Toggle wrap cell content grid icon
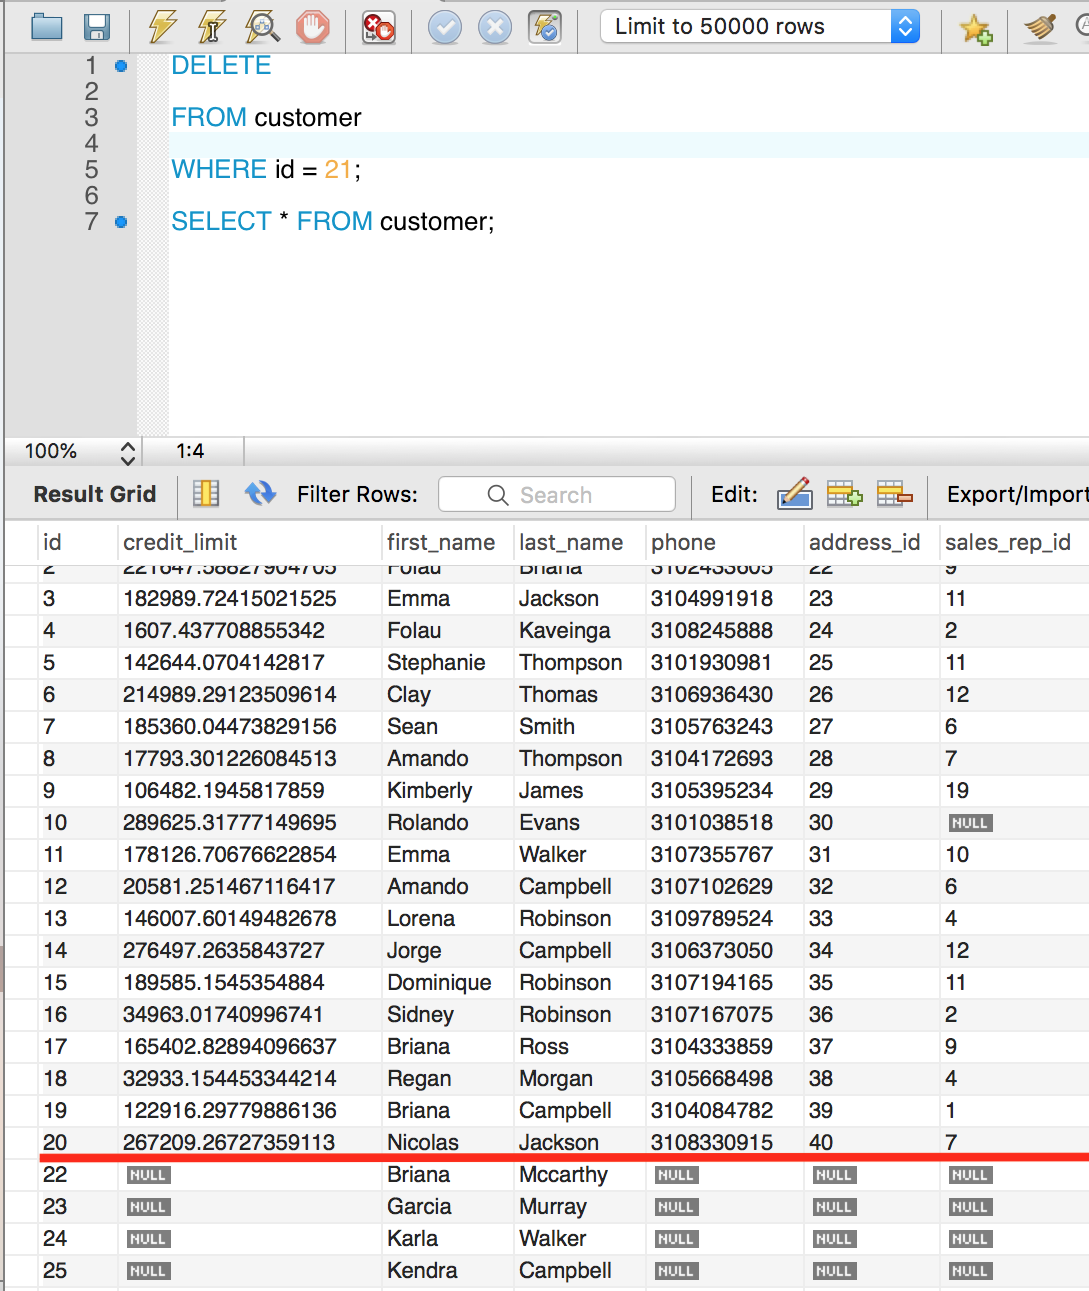 pos(206,493)
